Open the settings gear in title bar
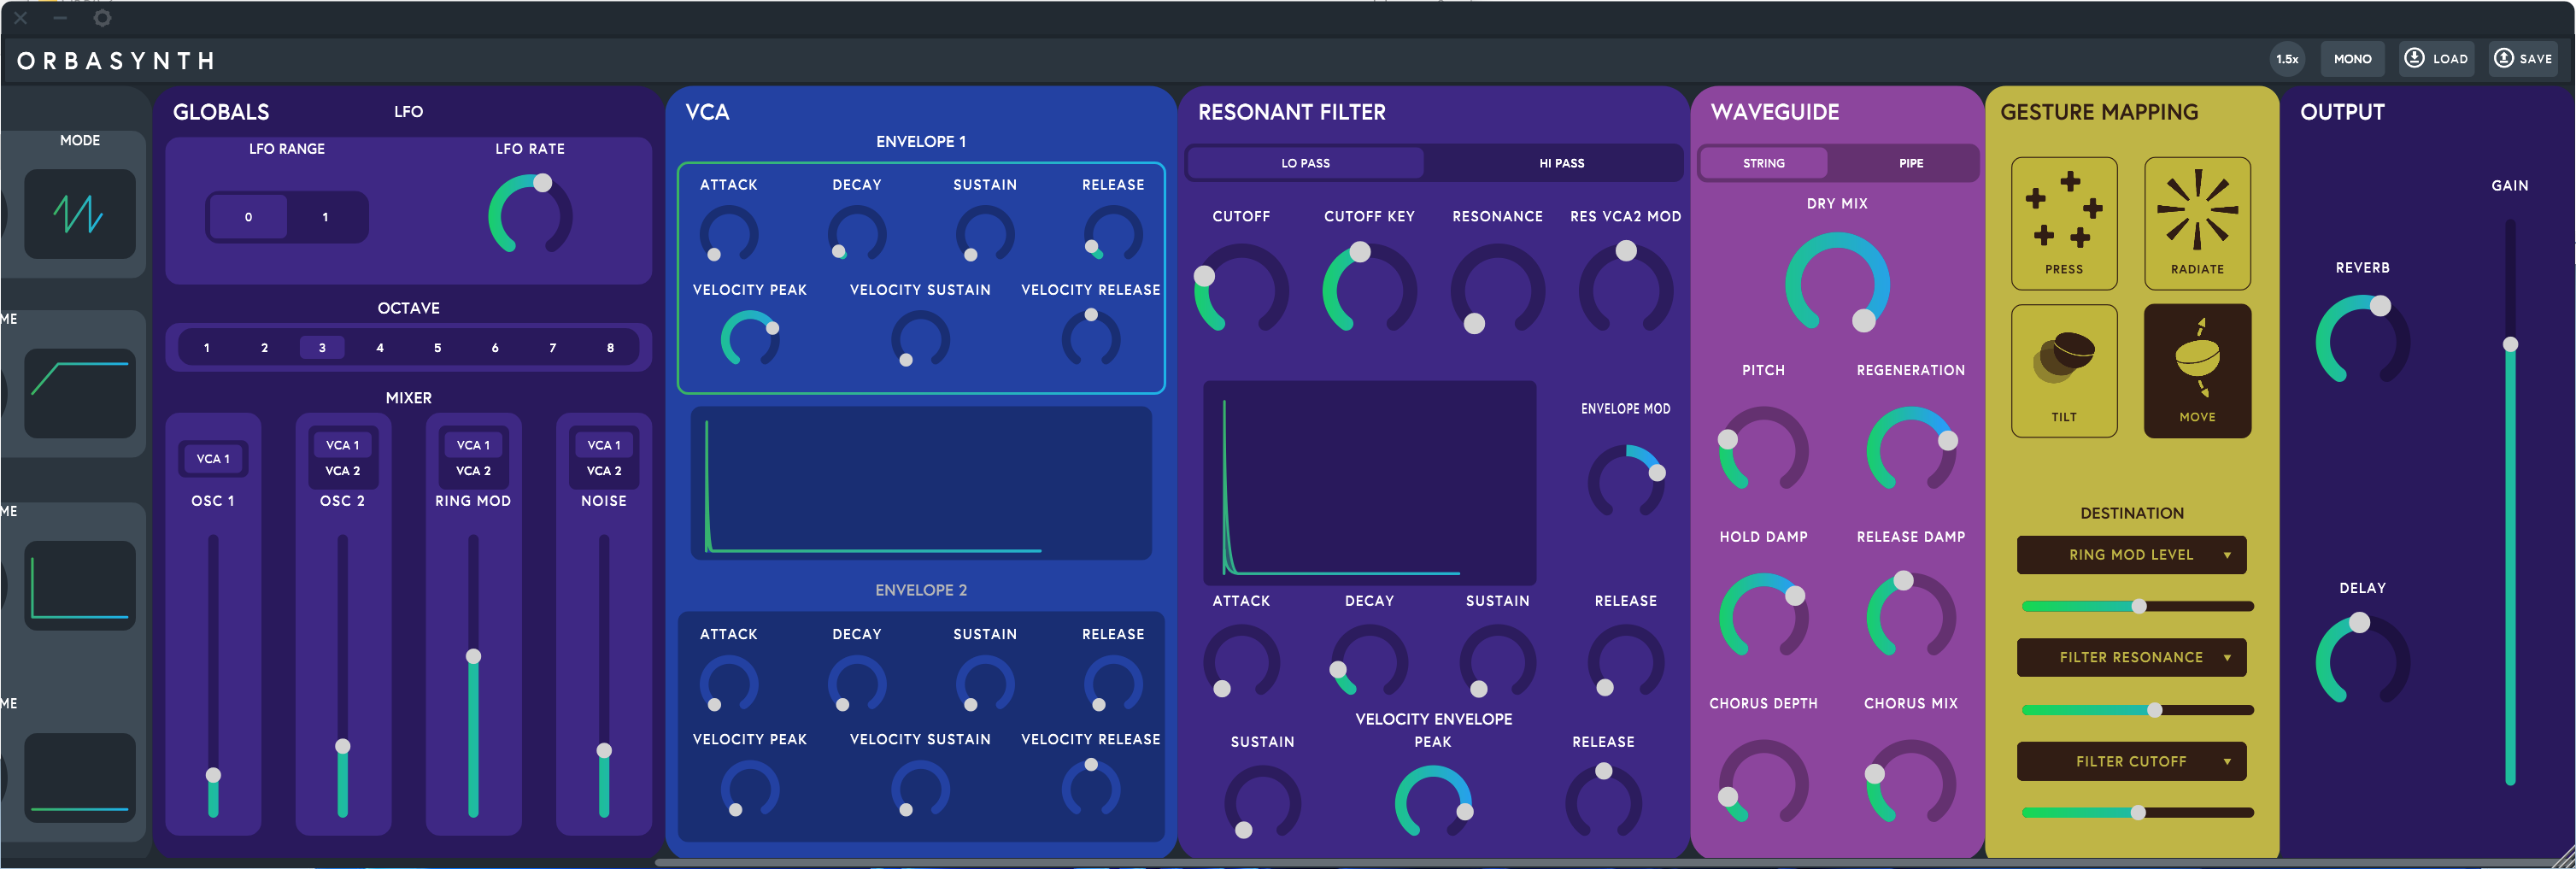This screenshot has width=2576, height=869. (x=102, y=18)
